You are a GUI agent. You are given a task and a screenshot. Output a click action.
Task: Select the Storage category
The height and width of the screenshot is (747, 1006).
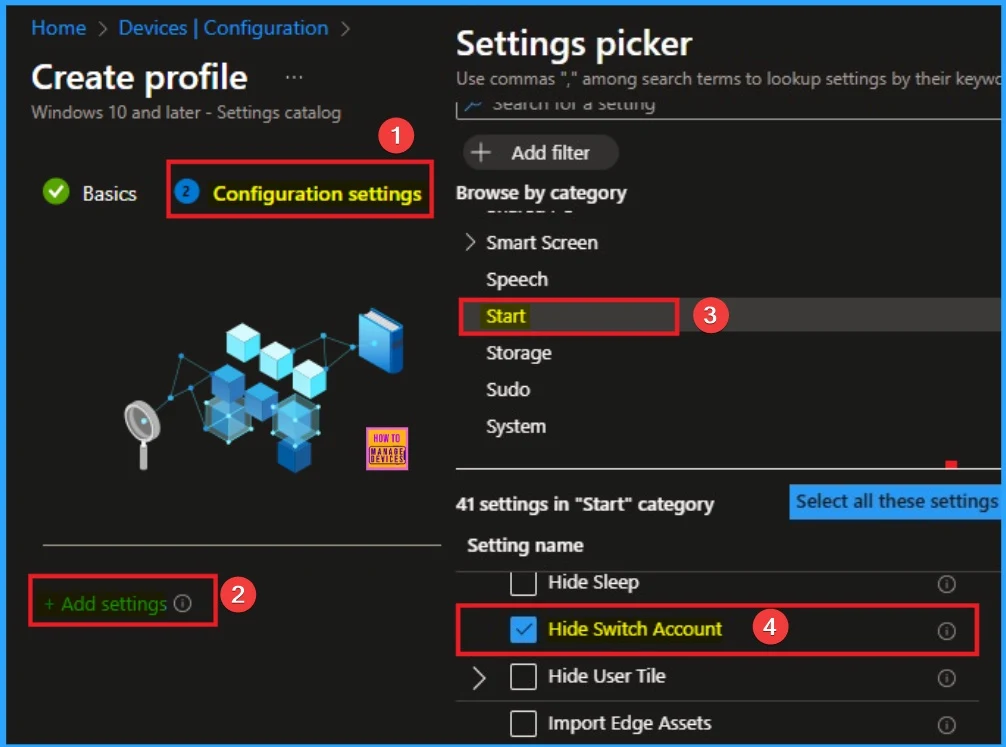click(518, 353)
